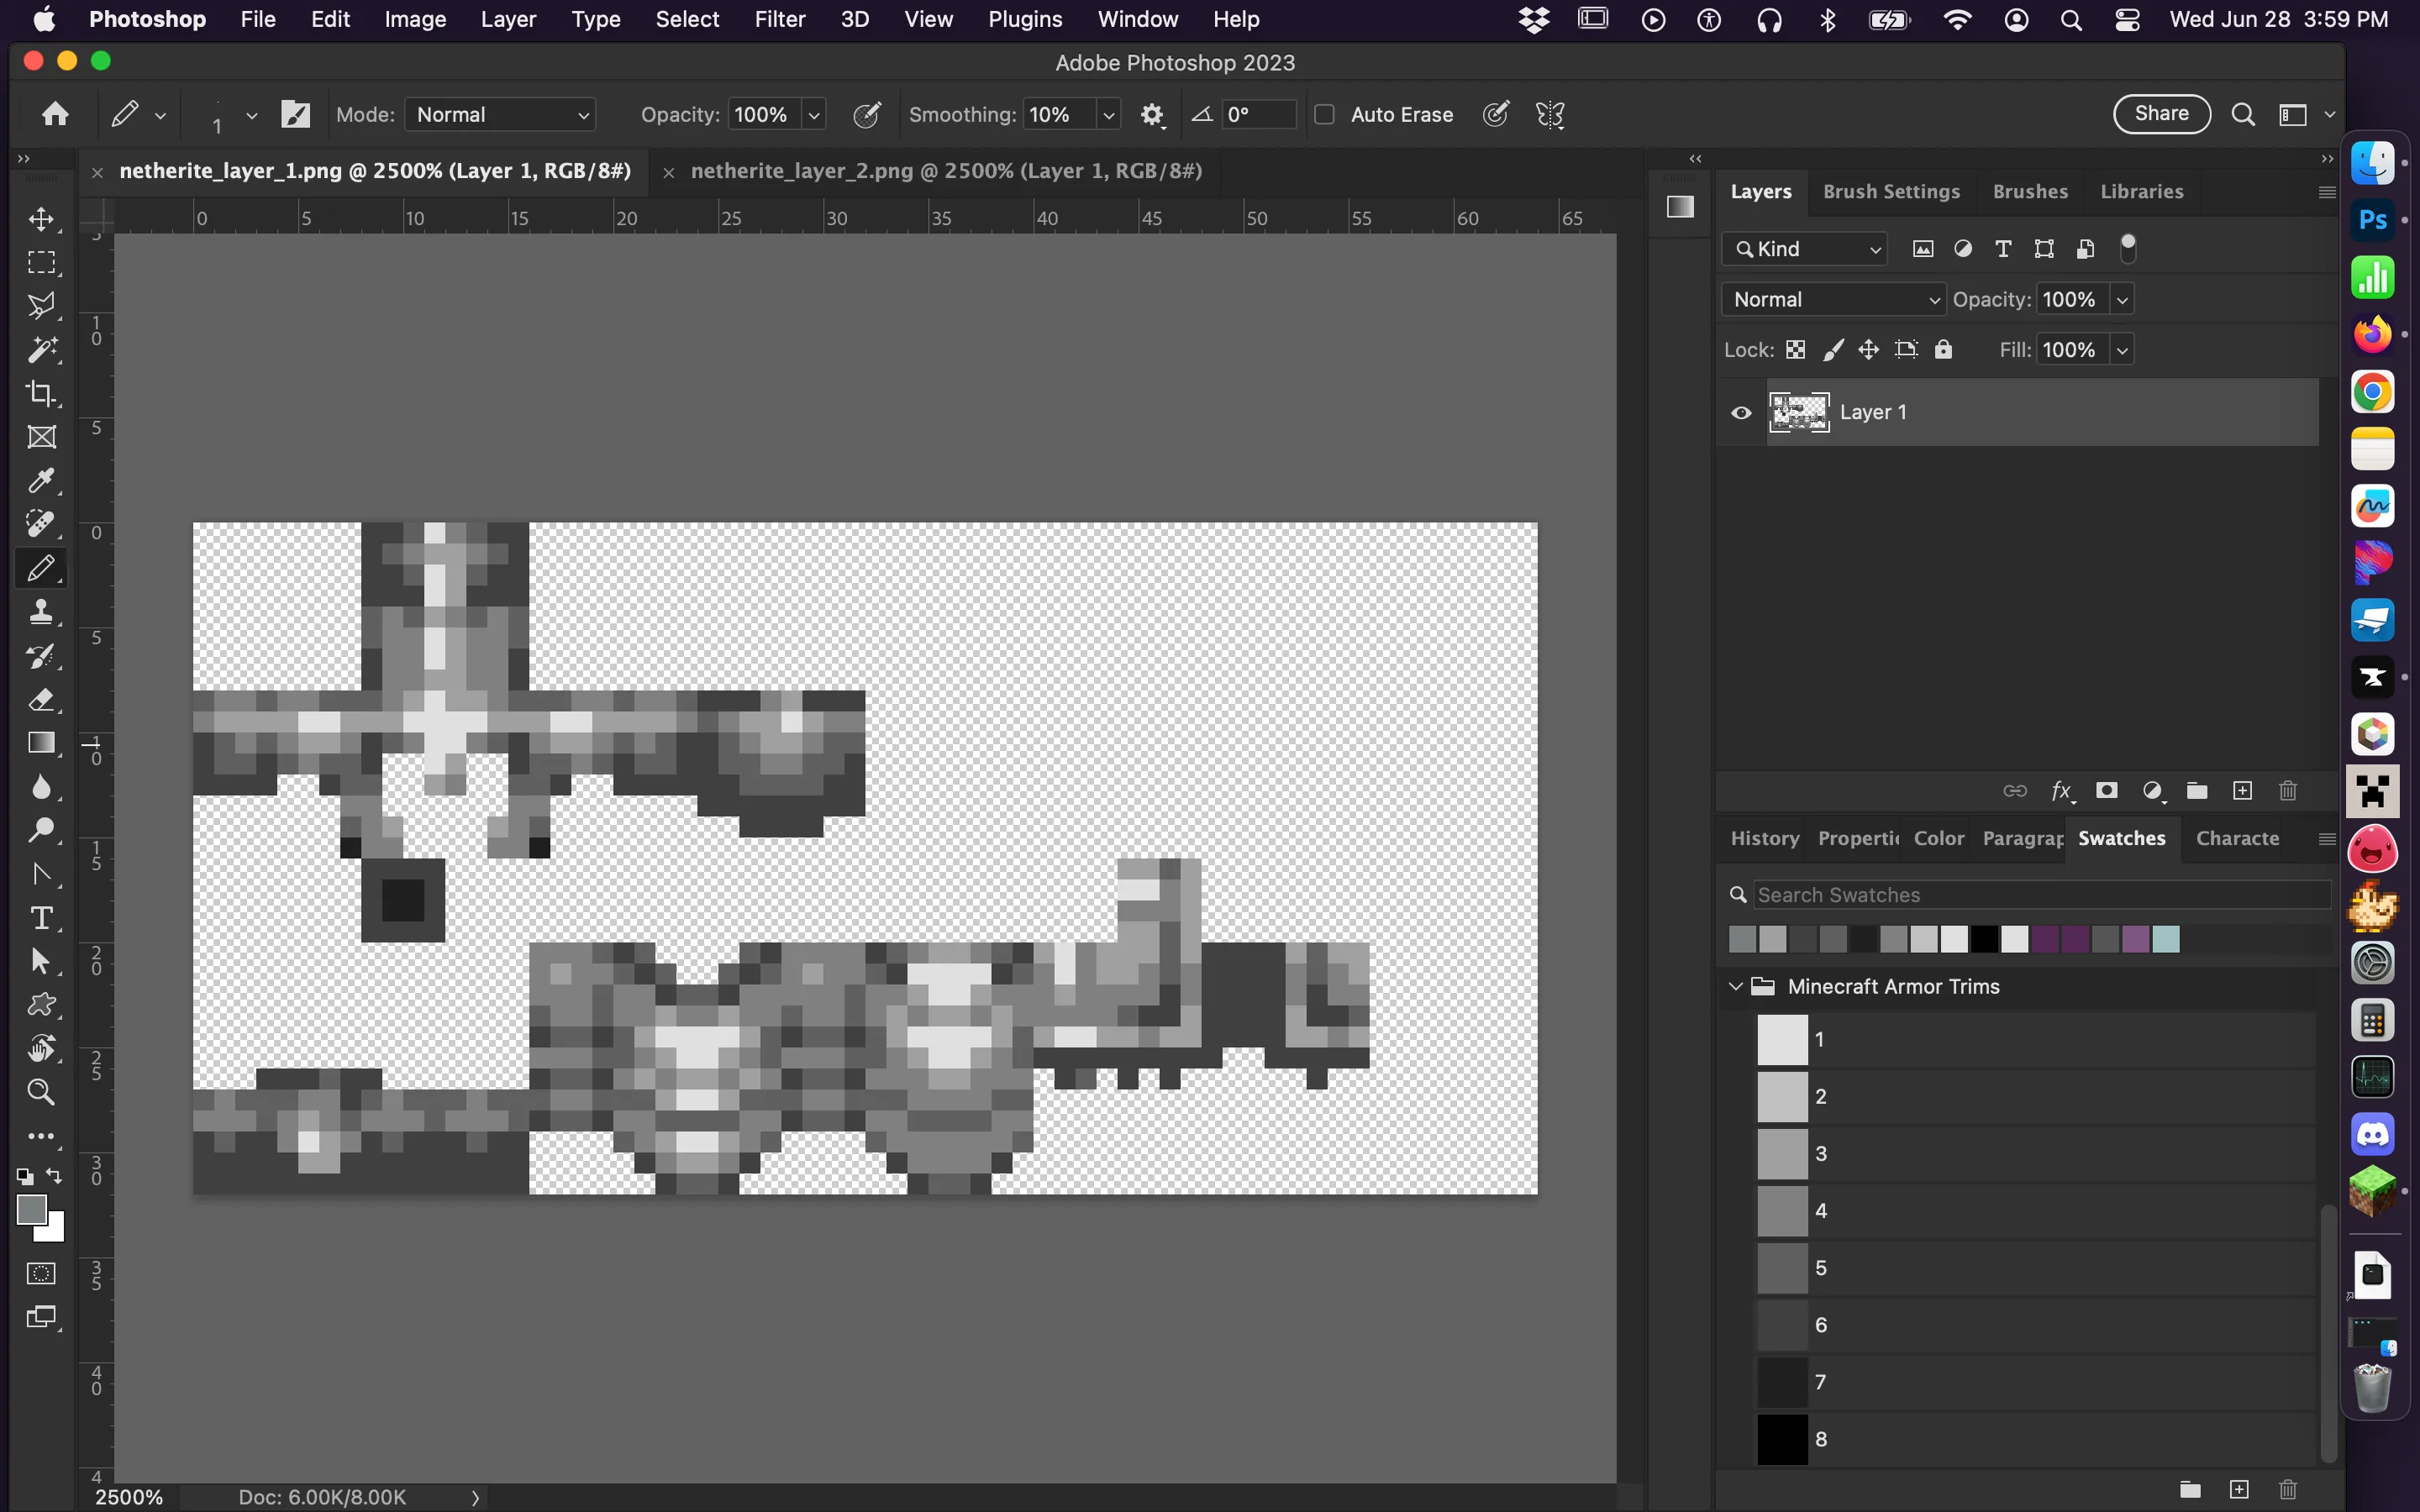Open smoothing options gear

pos(1152,115)
